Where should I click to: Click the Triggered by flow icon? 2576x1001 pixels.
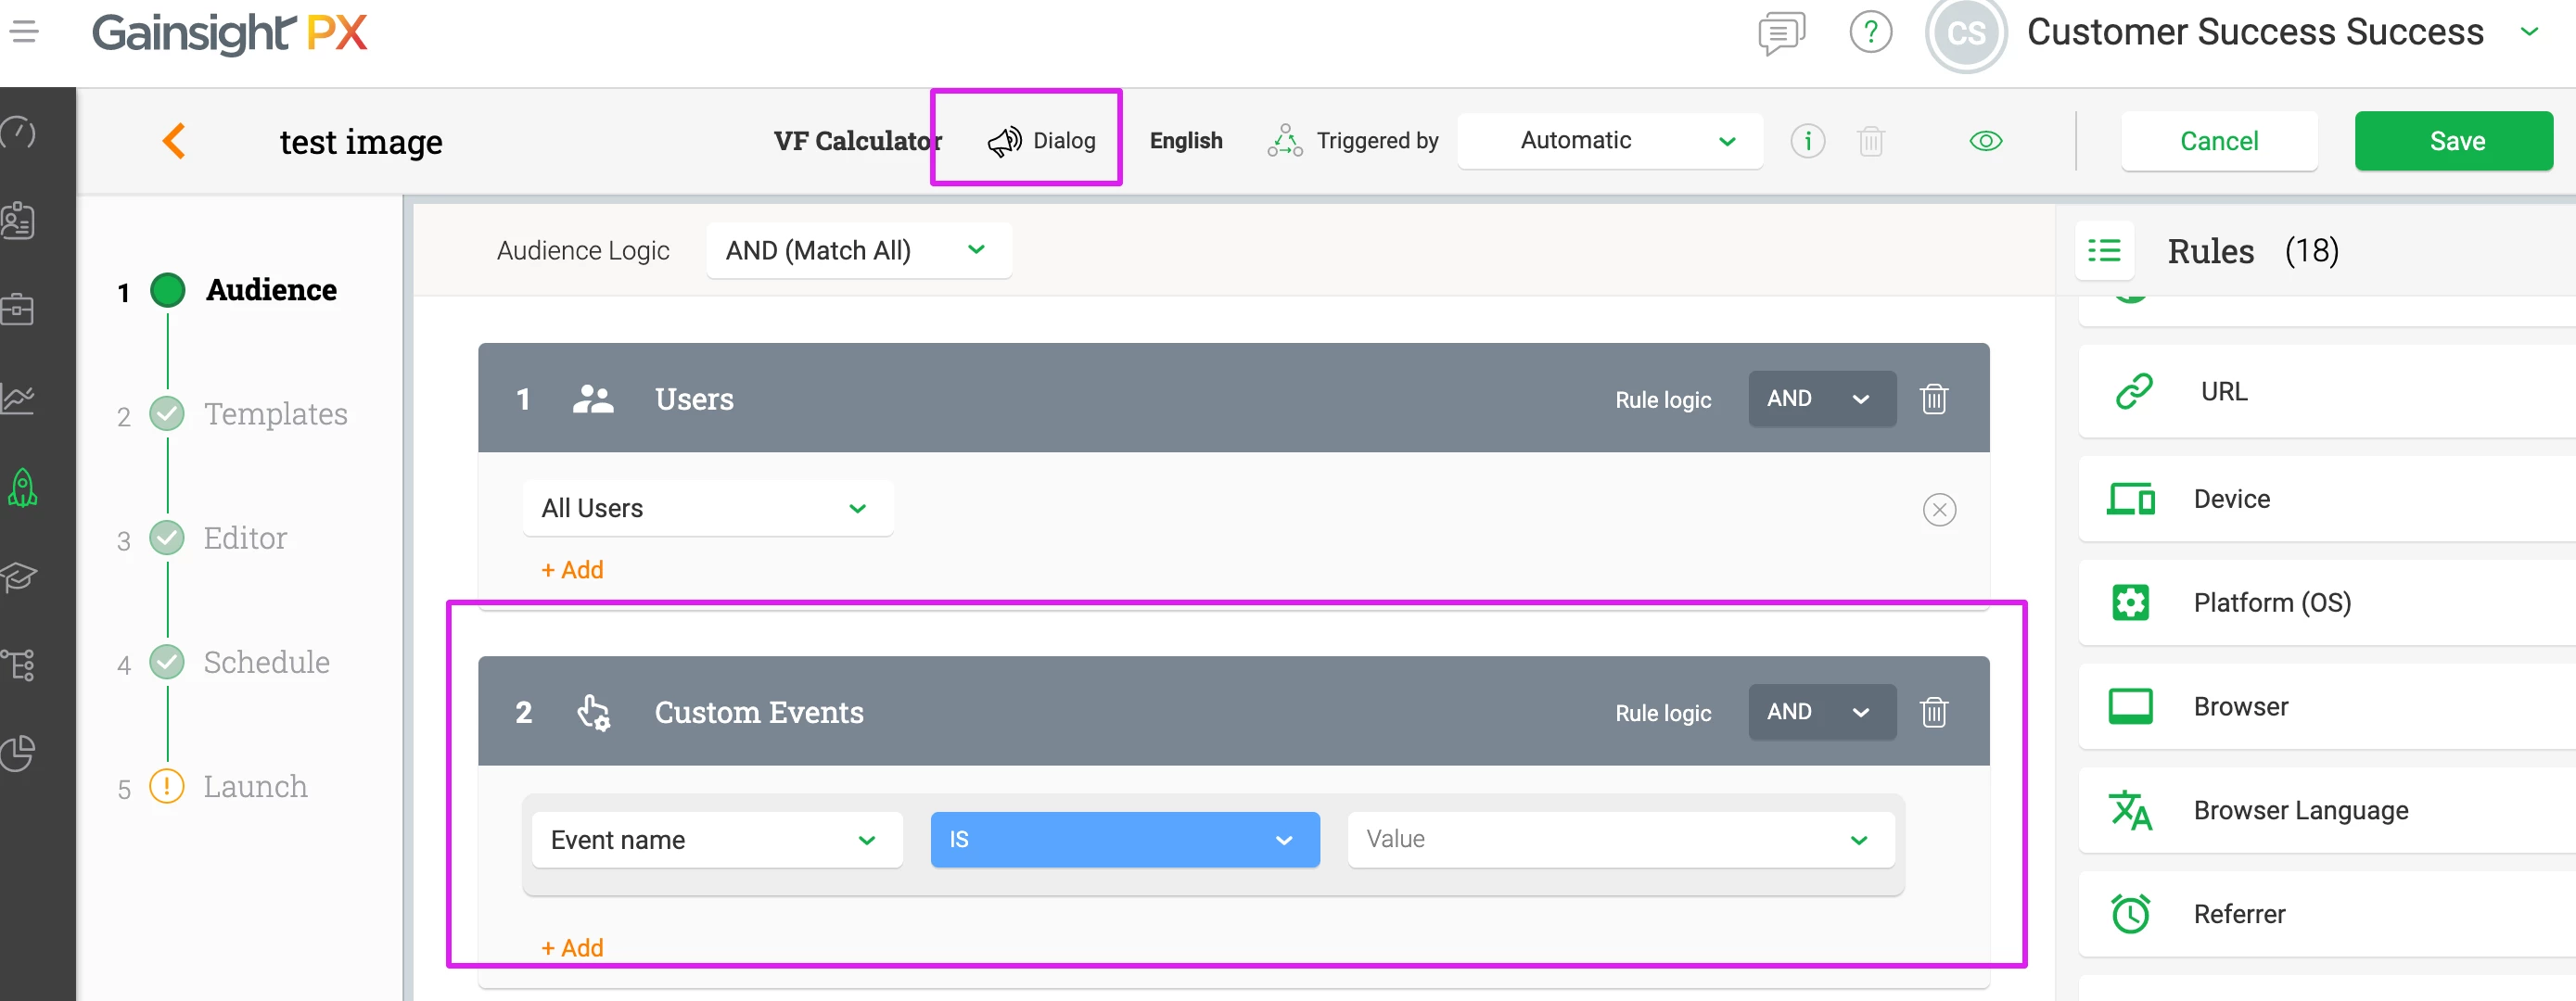point(1285,141)
